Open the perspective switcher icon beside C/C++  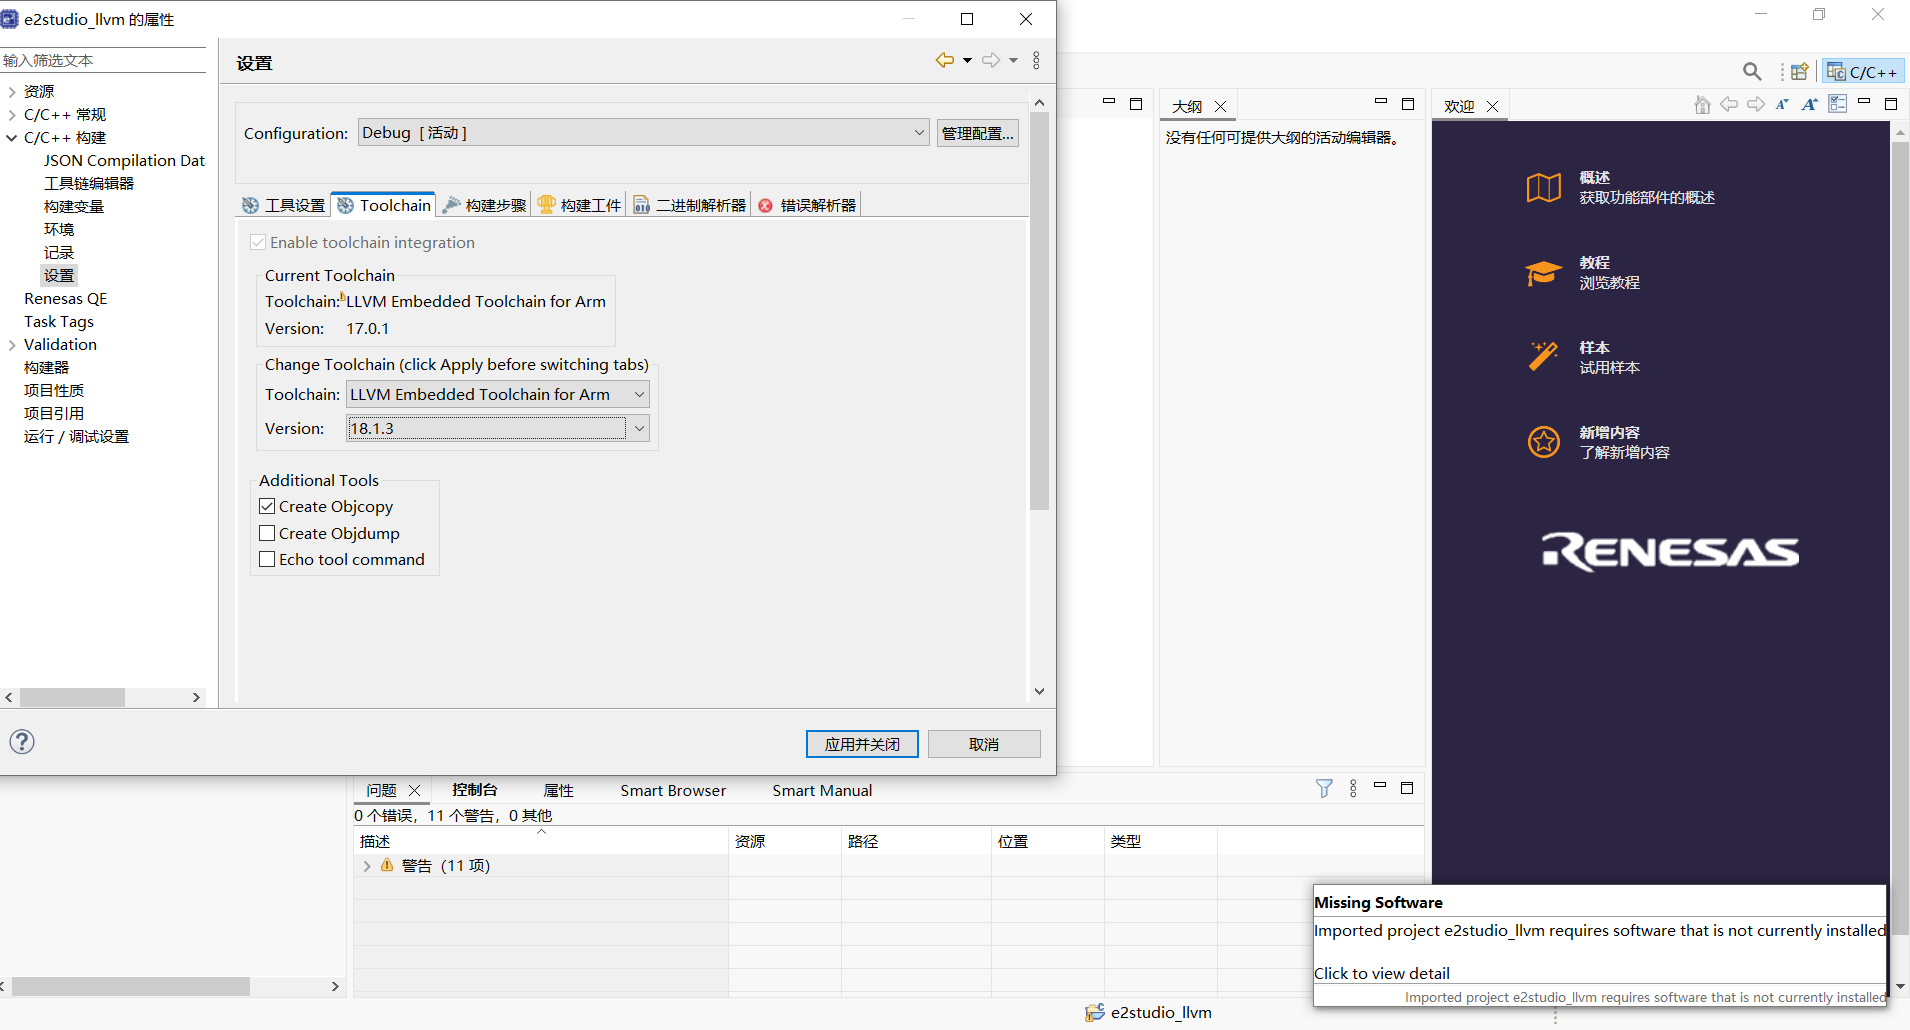(1799, 71)
